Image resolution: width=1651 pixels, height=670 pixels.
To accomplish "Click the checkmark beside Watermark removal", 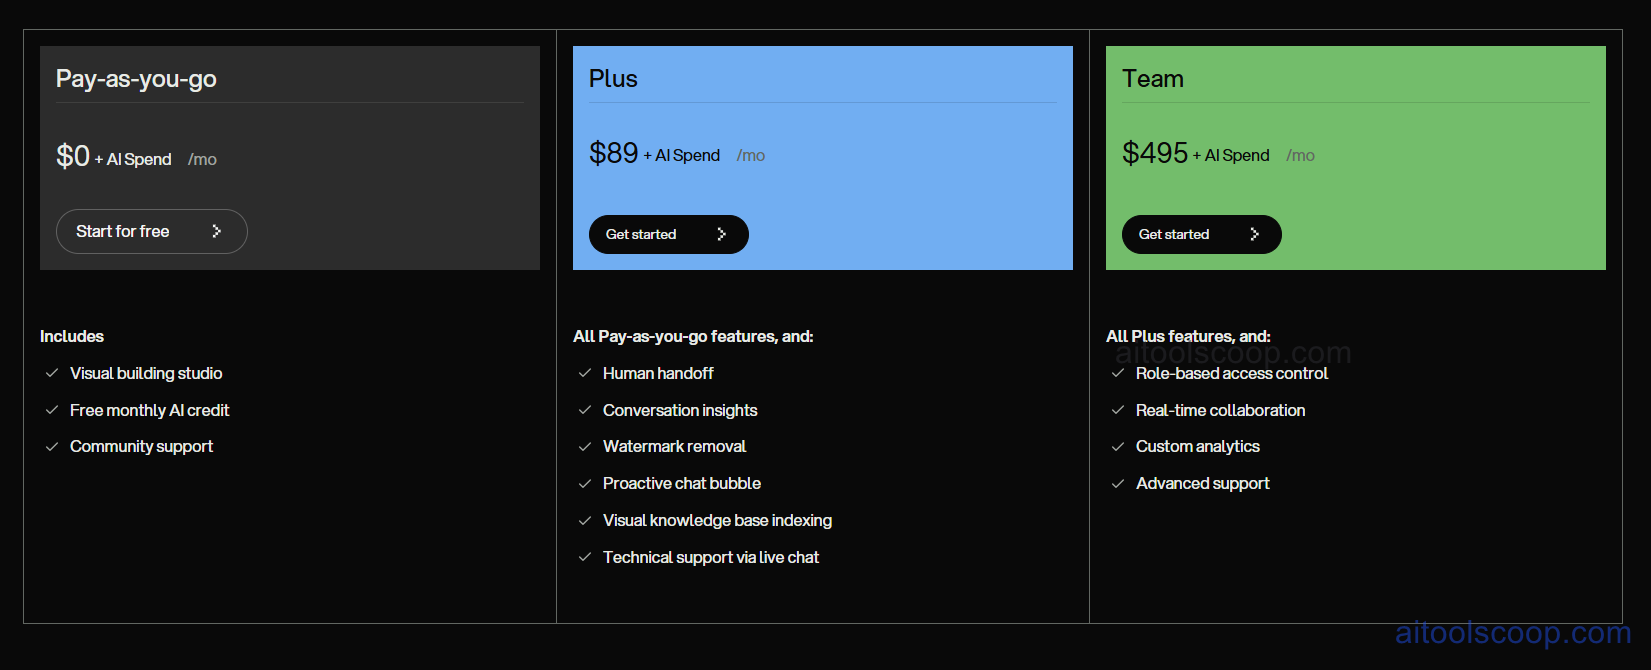I will coord(585,446).
